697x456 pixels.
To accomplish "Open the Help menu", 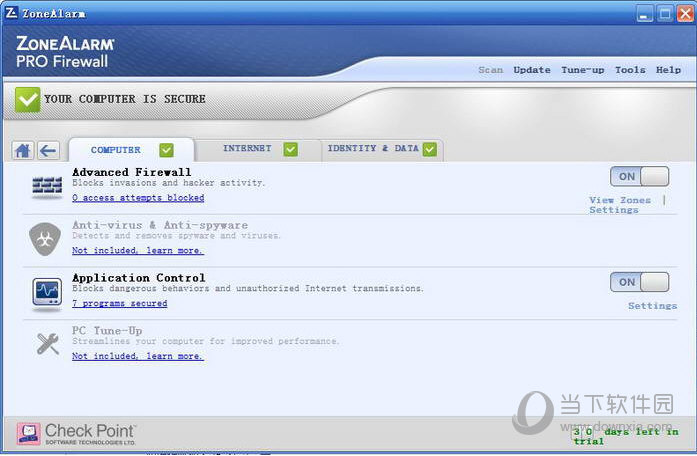I will click(x=668, y=70).
